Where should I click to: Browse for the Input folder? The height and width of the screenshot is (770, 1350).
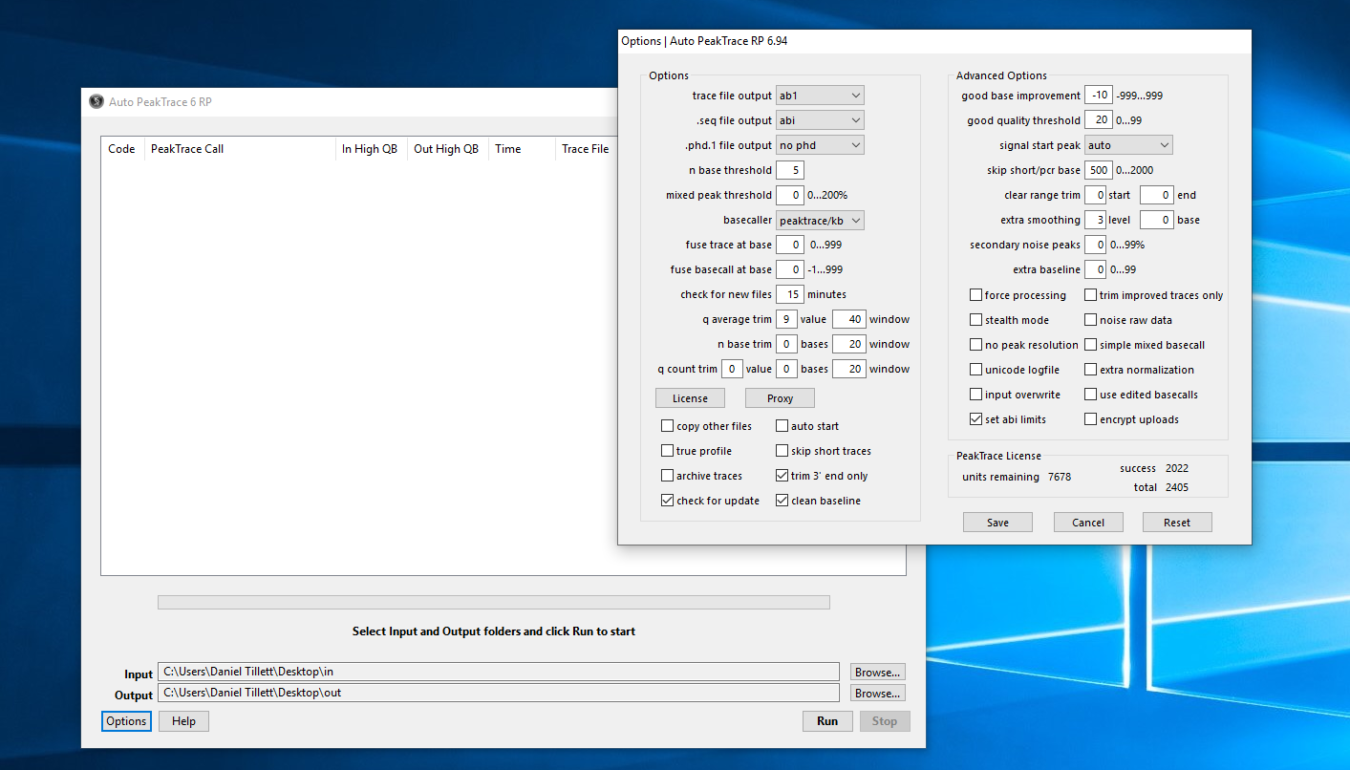(878, 672)
